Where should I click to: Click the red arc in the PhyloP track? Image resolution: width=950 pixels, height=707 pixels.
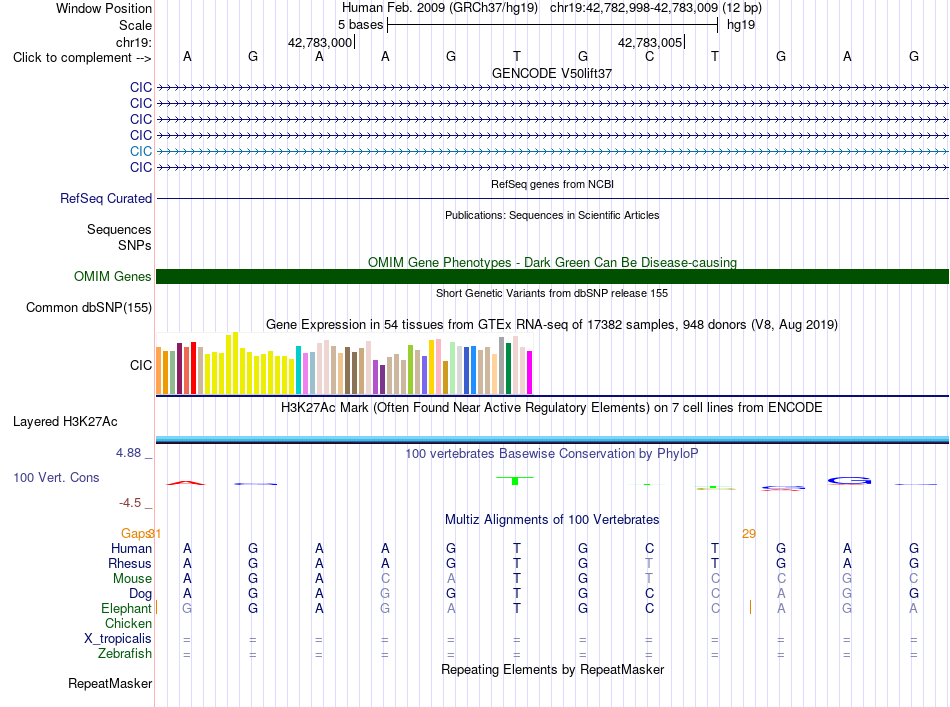click(186, 483)
